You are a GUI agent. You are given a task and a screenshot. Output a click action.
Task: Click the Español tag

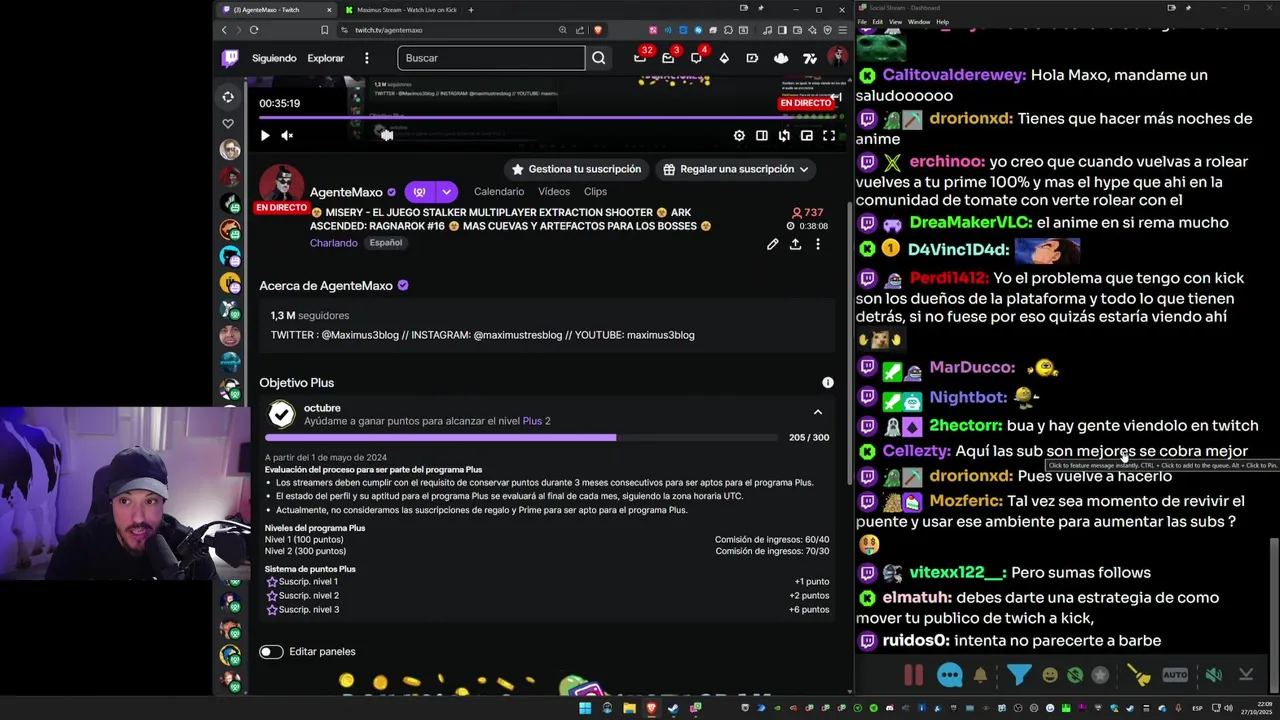point(385,243)
